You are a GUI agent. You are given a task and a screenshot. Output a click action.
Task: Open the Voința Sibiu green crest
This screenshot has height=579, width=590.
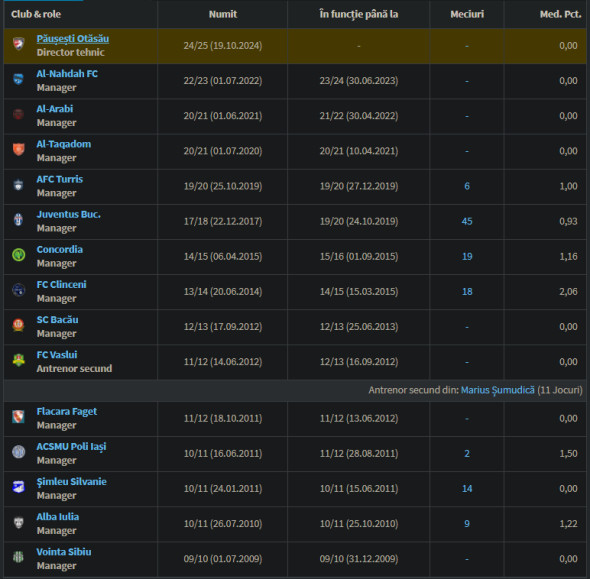18,557
